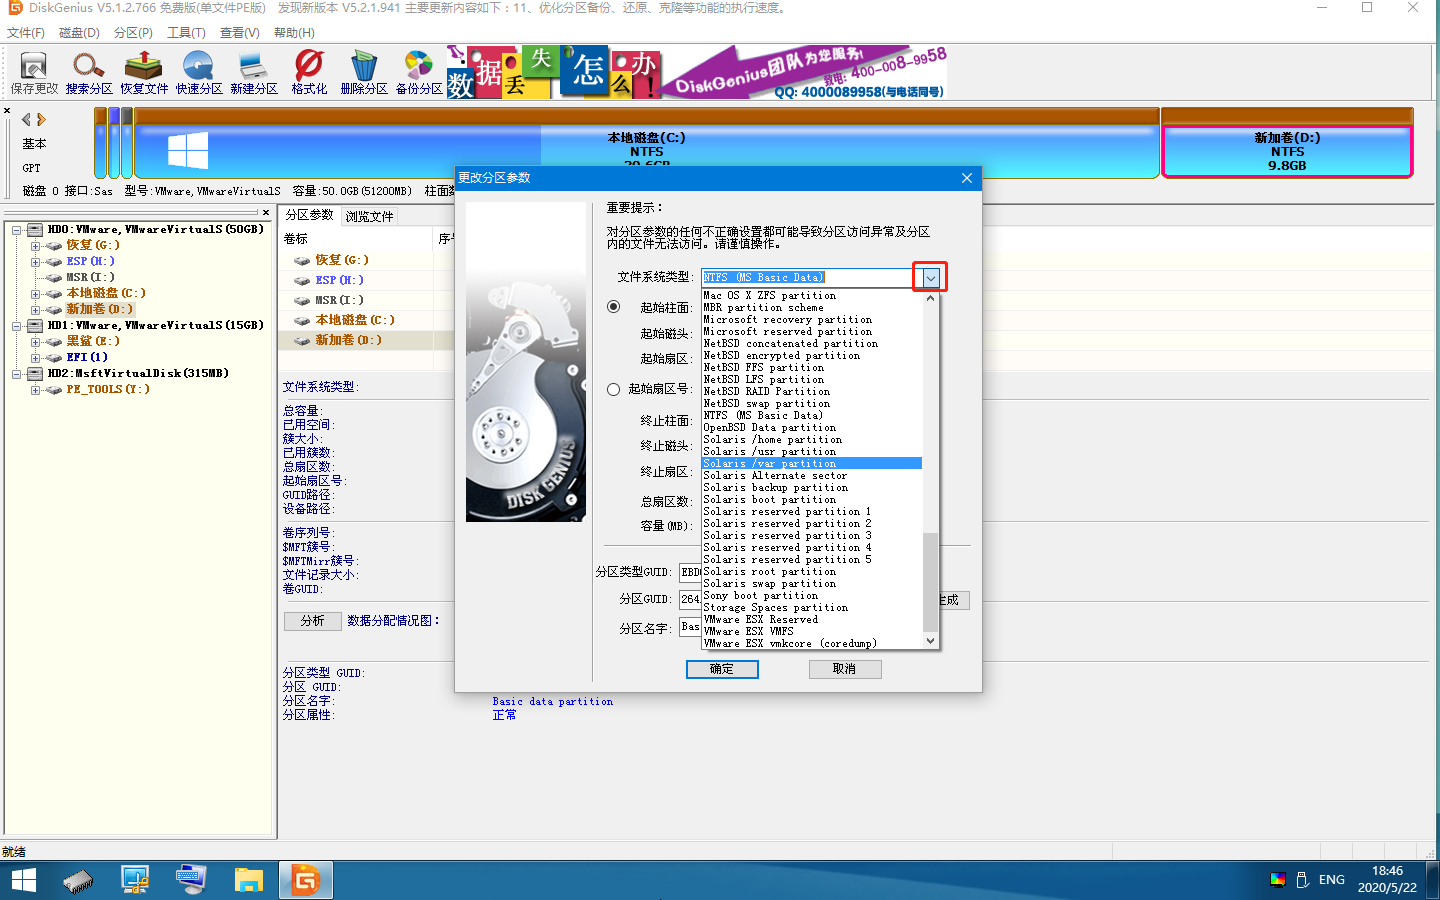The height and width of the screenshot is (900, 1440).
Task: Open File Explorer from the taskbar
Action: pos(248,880)
